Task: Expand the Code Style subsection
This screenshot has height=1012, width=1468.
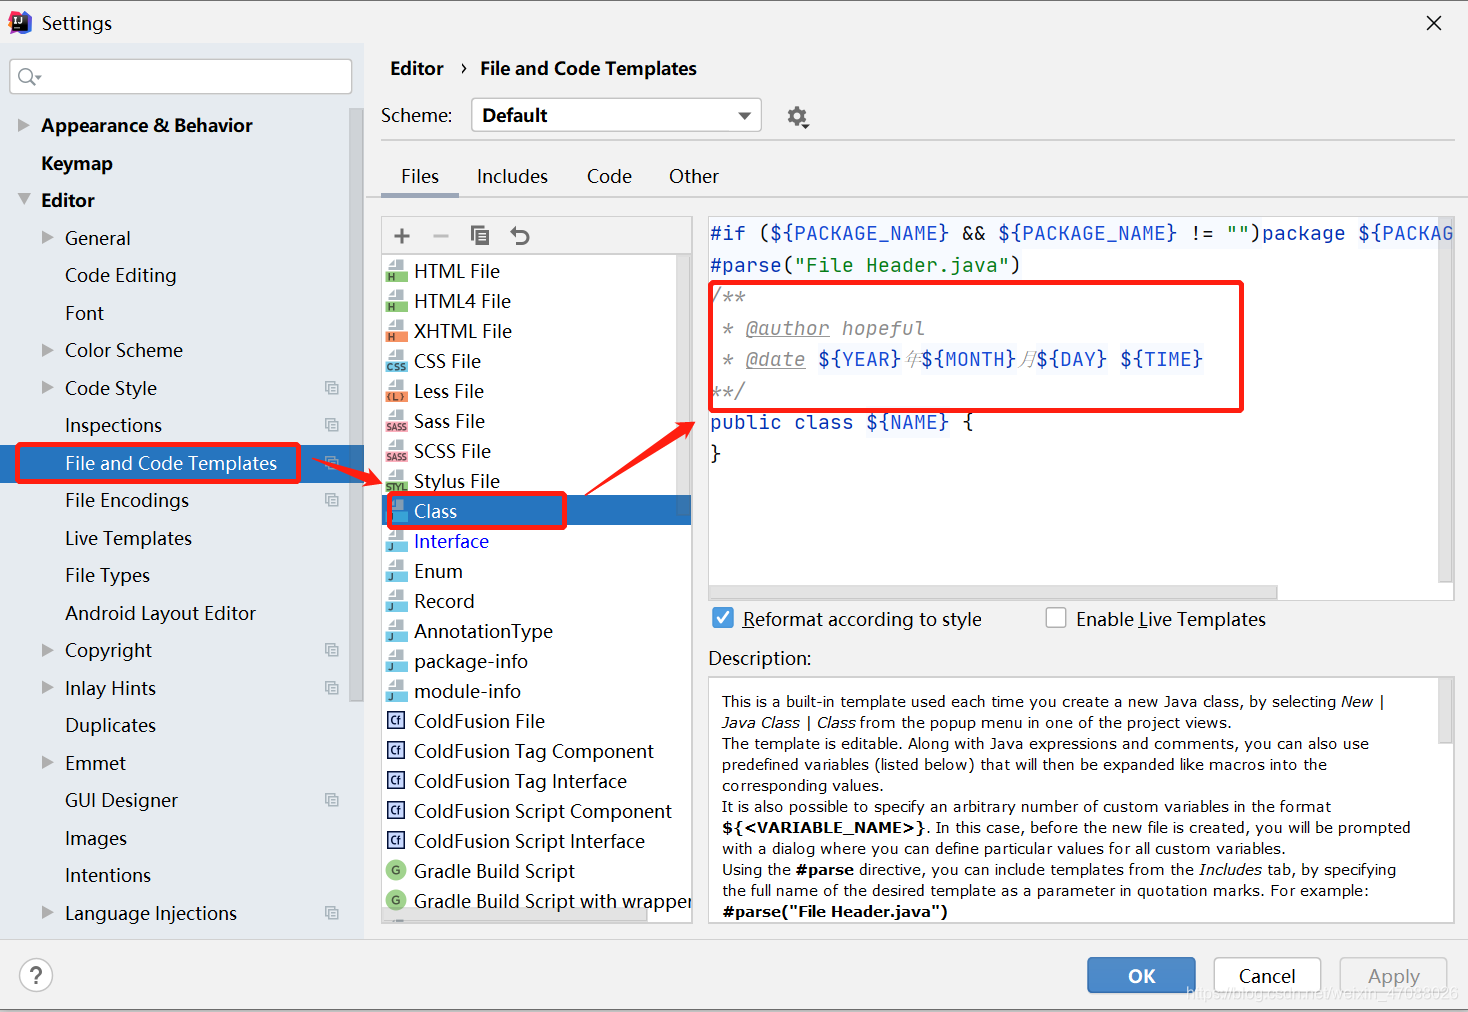Action: click(47, 388)
